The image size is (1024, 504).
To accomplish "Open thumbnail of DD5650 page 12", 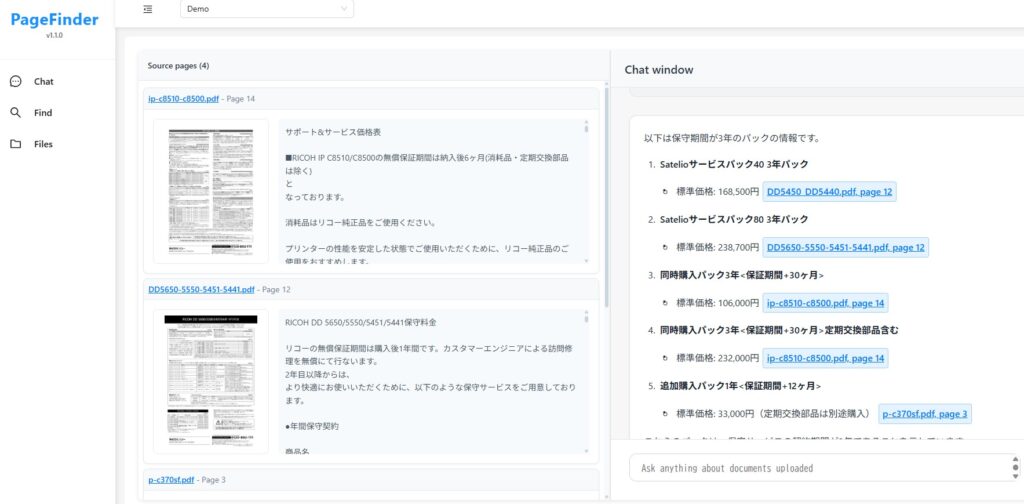I will [x=210, y=380].
